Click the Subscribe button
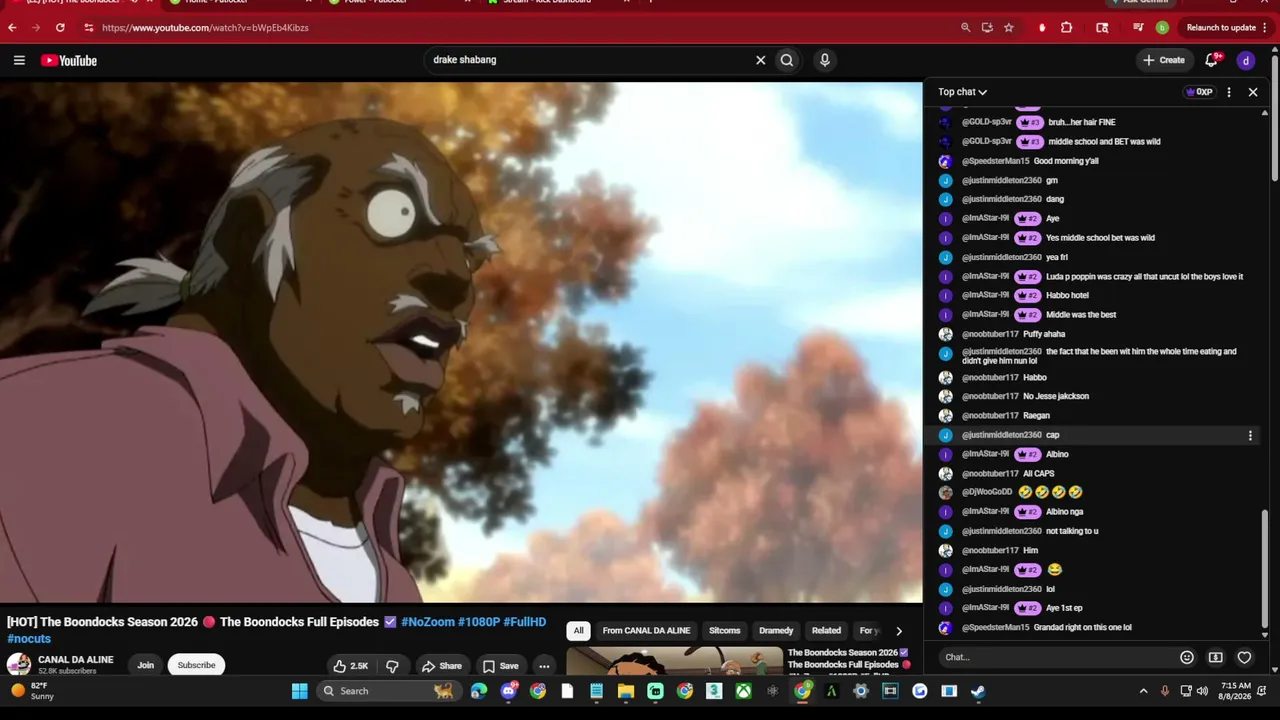The image size is (1280, 720). pyautogui.click(x=196, y=666)
